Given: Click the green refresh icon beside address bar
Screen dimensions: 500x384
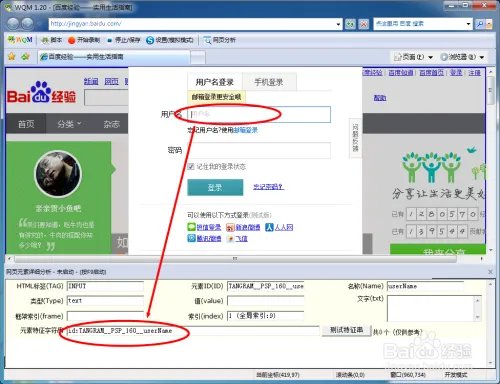Looking at the screenshot, I should coord(350,24).
